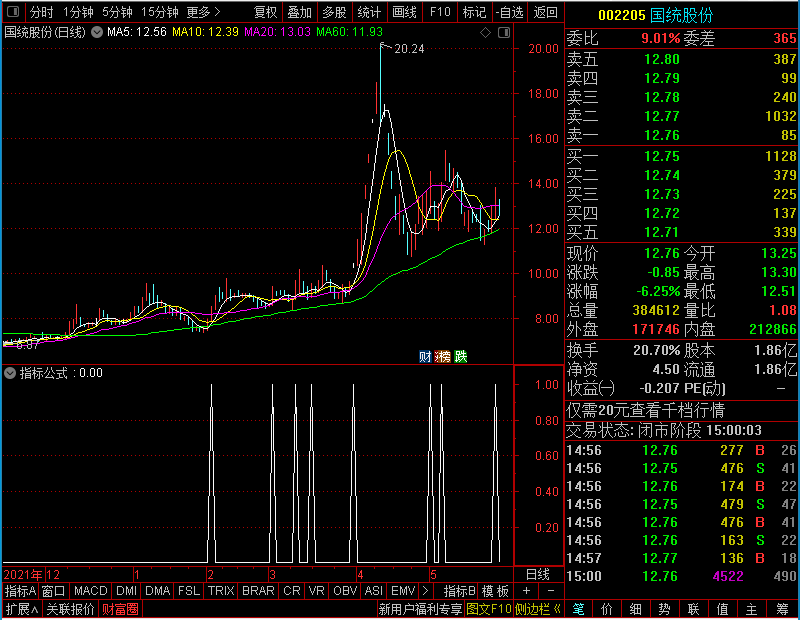Screen dimensions: 800x620
Task: Select the 联 linked tab
Action: click(x=693, y=609)
